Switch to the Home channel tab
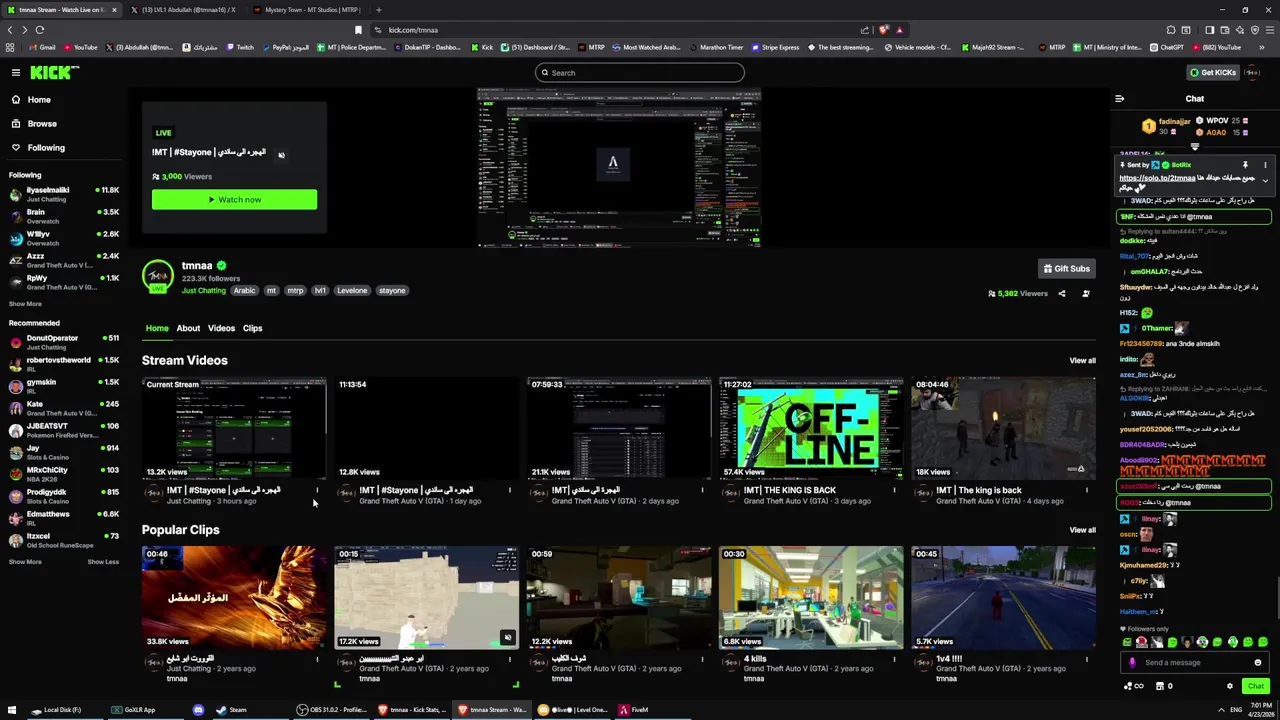Image resolution: width=1280 pixels, height=720 pixels. pos(157,328)
